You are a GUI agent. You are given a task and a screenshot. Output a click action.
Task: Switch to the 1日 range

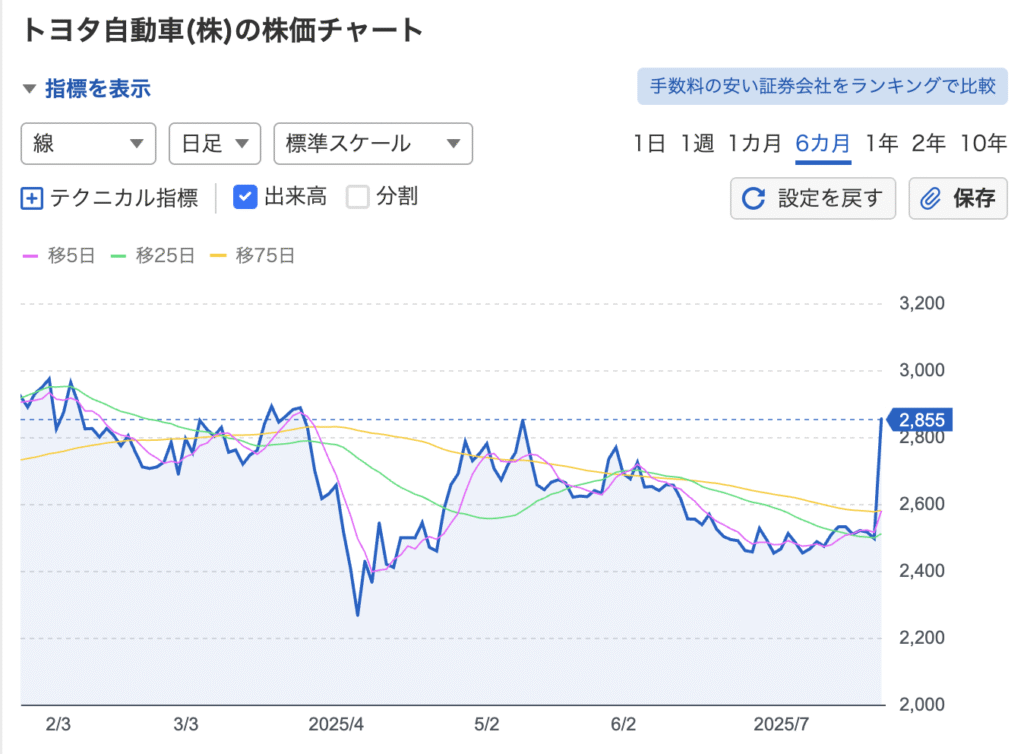click(649, 143)
